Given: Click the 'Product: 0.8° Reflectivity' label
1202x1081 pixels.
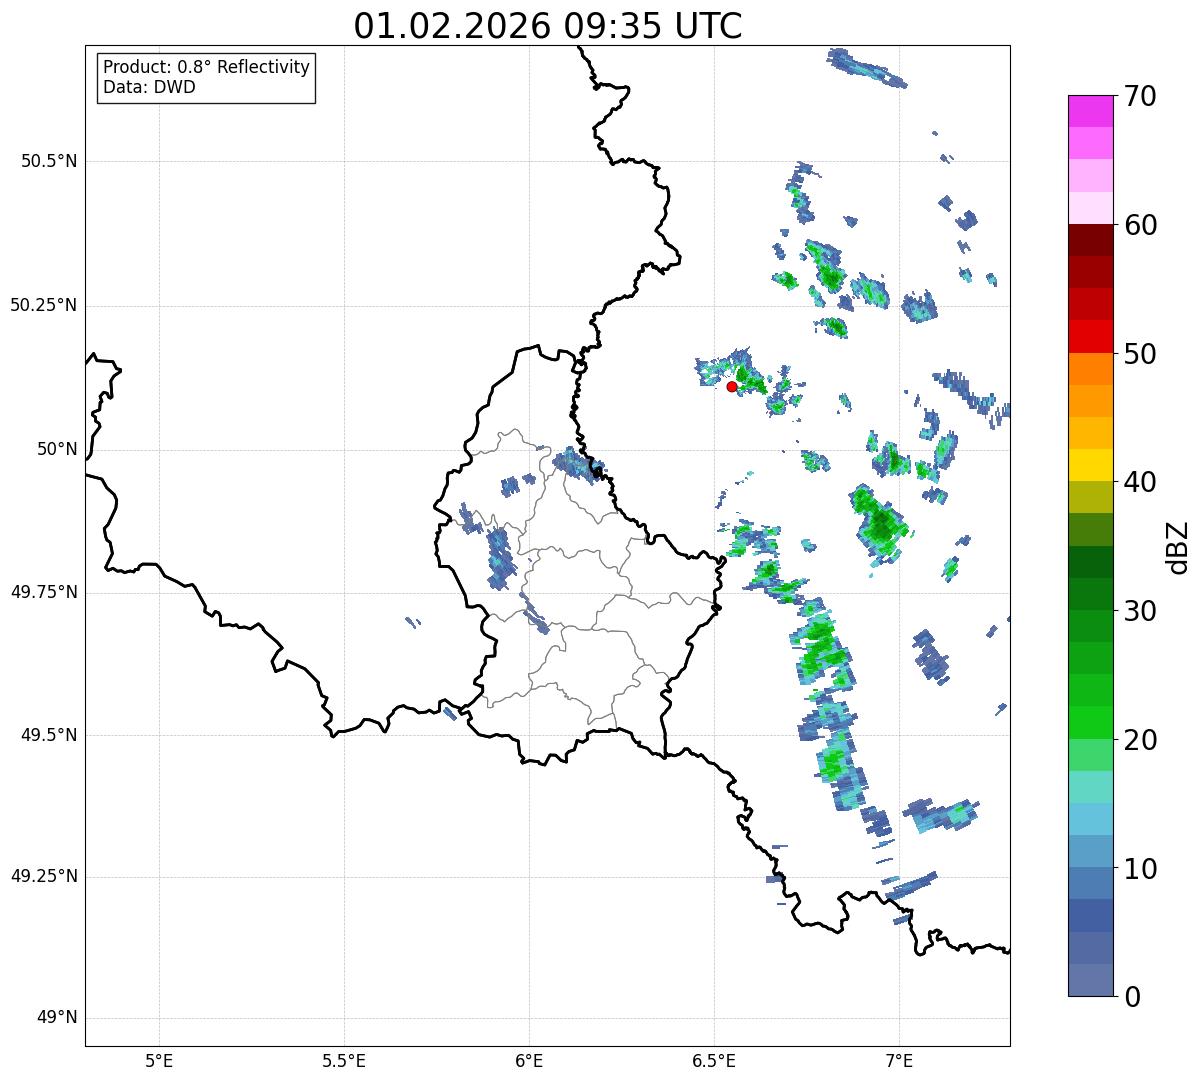Looking at the screenshot, I should tap(207, 67).
